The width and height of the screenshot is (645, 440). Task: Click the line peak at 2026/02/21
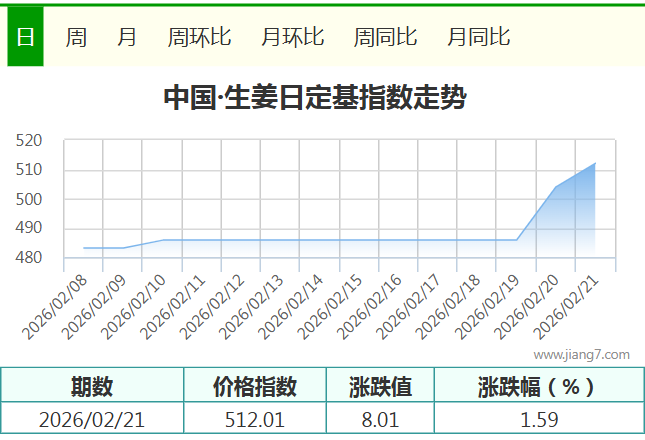click(595, 163)
